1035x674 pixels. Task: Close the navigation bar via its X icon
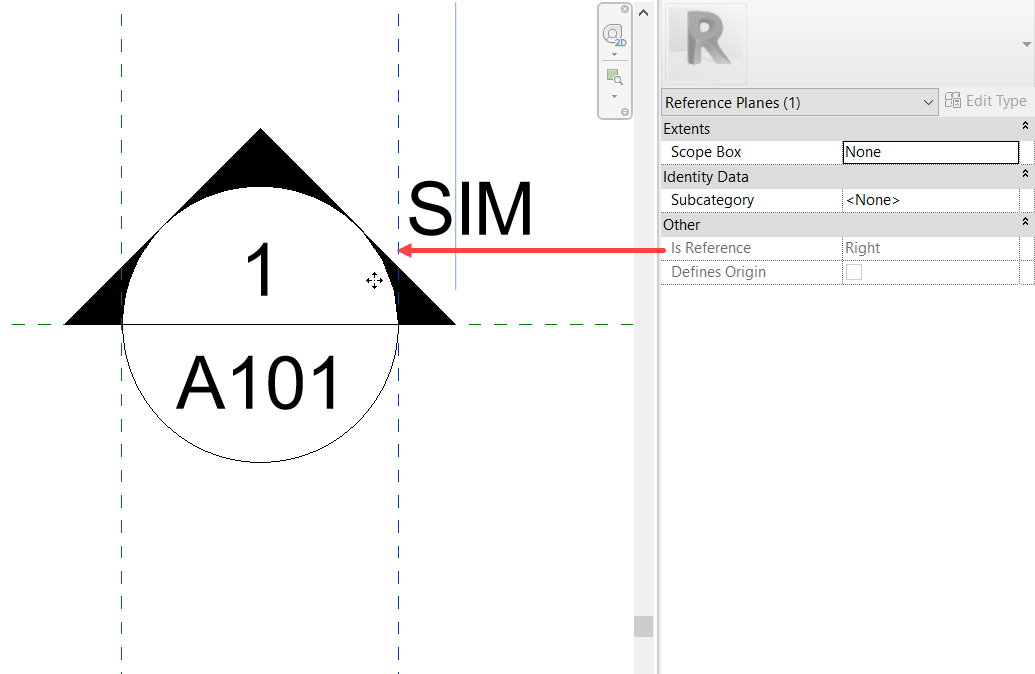[x=625, y=9]
